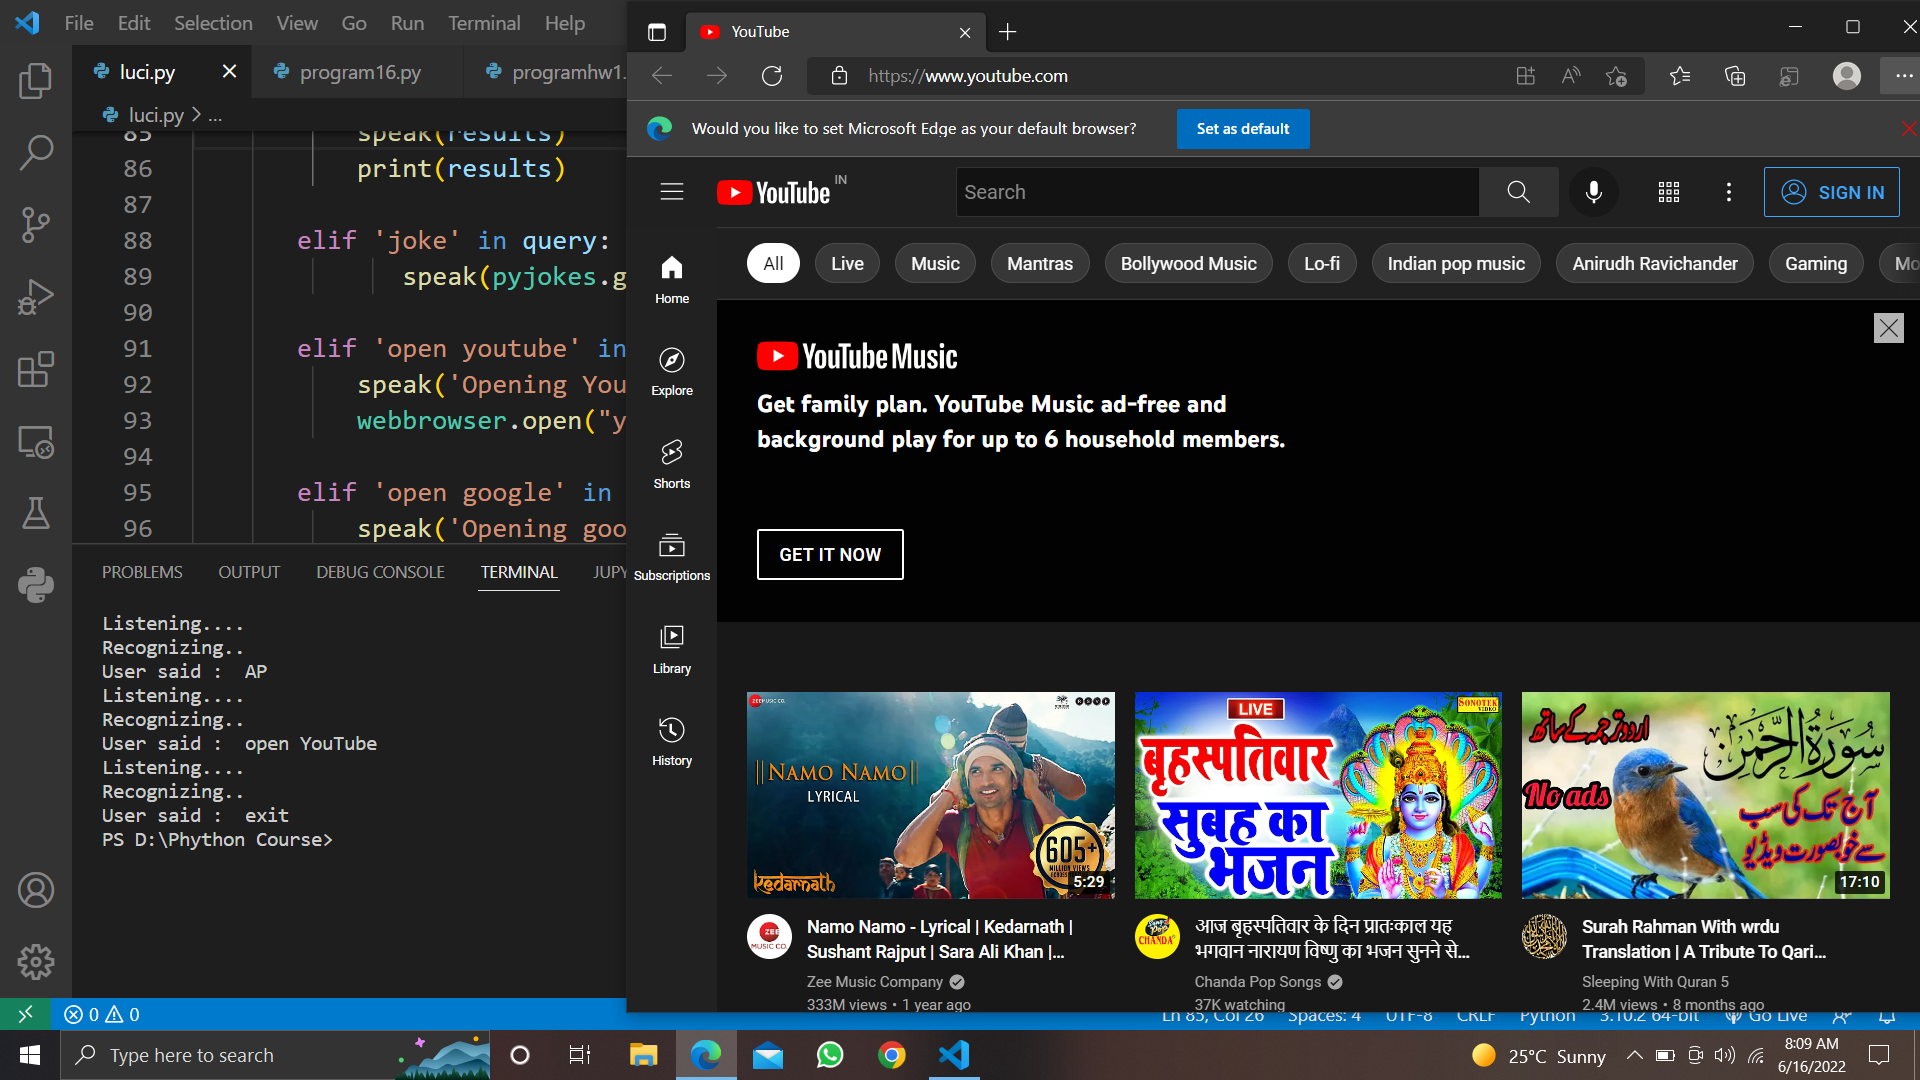Open Extensions view in VS Code
This screenshot has height=1080, width=1920.
tap(36, 369)
